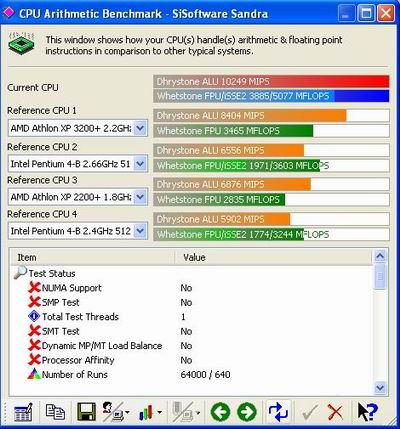Click the bar chart icon in bottom toolbar
This screenshot has width=400, height=429.
click(x=146, y=413)
